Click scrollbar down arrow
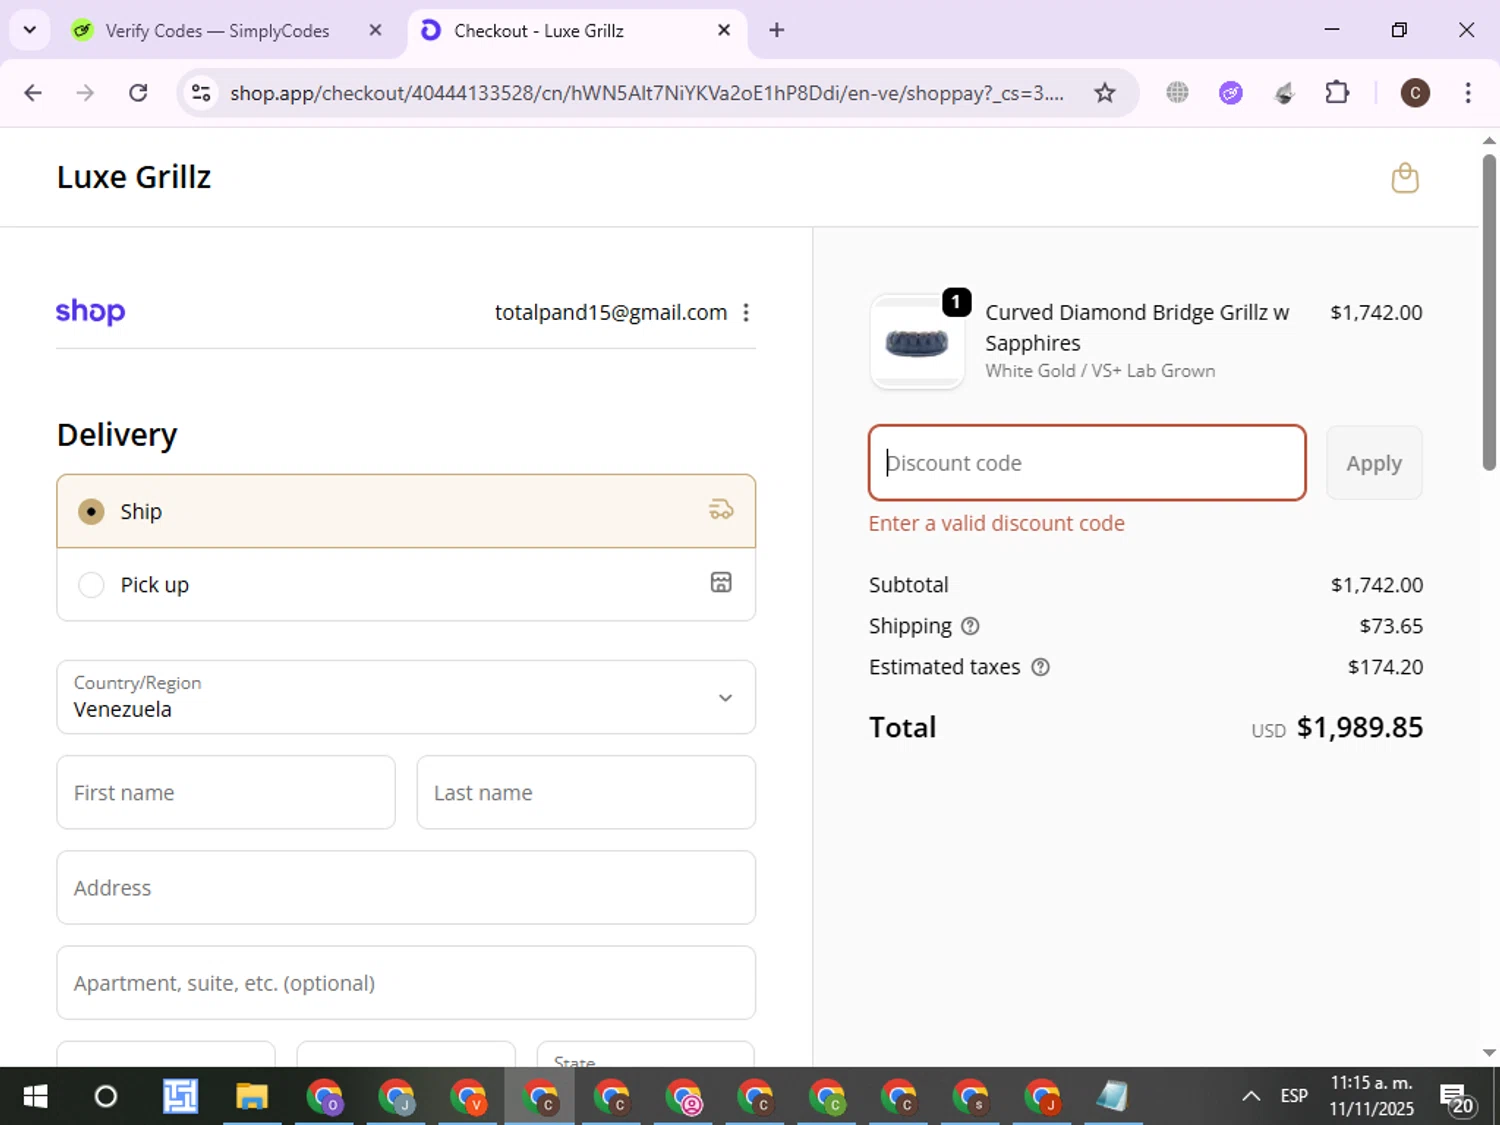The height and width of the screenshot is (1125, 1500). pos(1489,1053)
